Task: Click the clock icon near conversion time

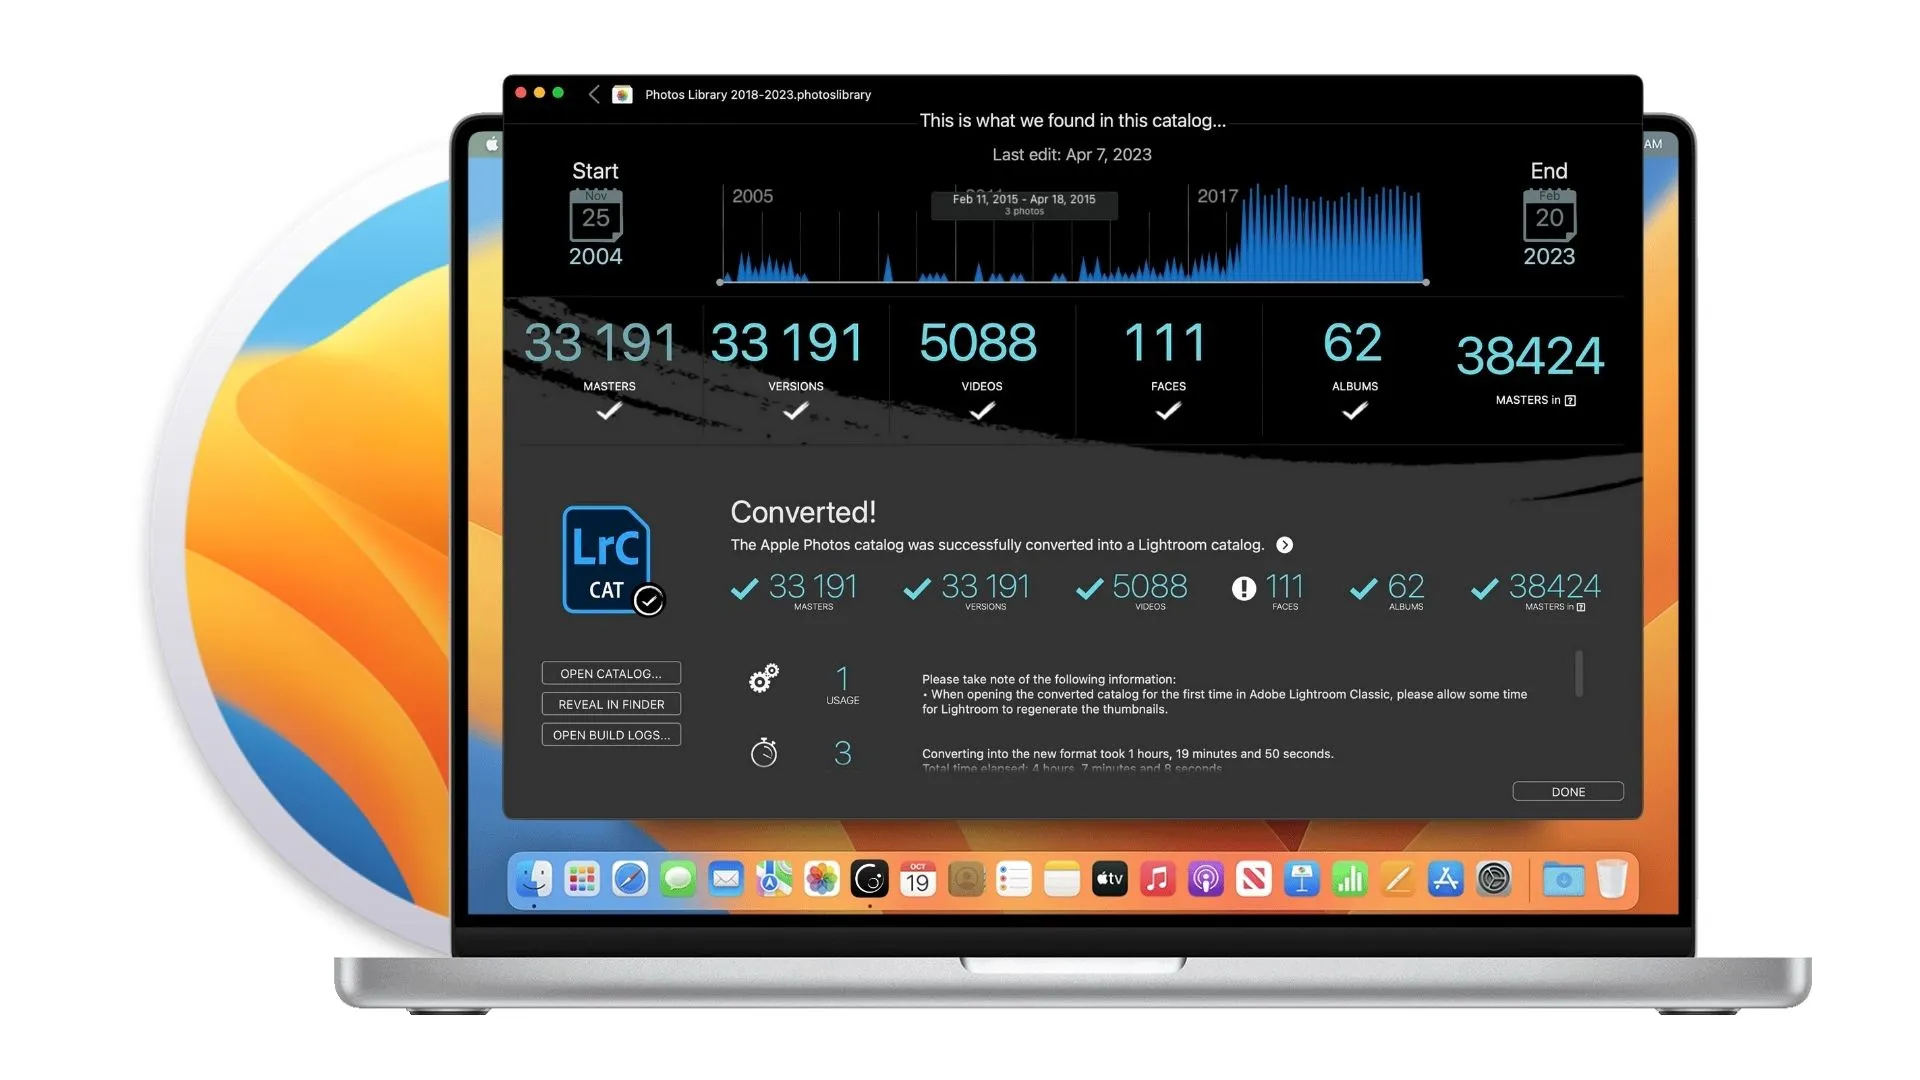Action: [762, 753]
